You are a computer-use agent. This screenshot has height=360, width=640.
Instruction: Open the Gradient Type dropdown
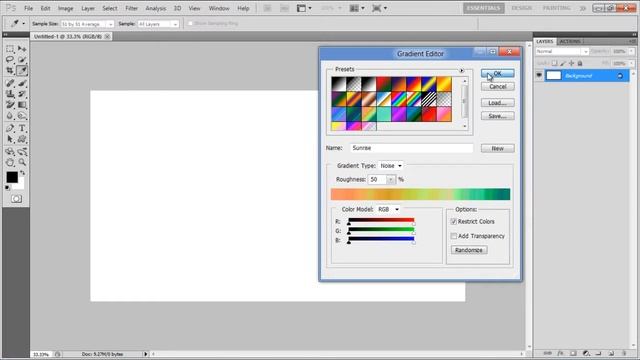click(x=391, y=166)
